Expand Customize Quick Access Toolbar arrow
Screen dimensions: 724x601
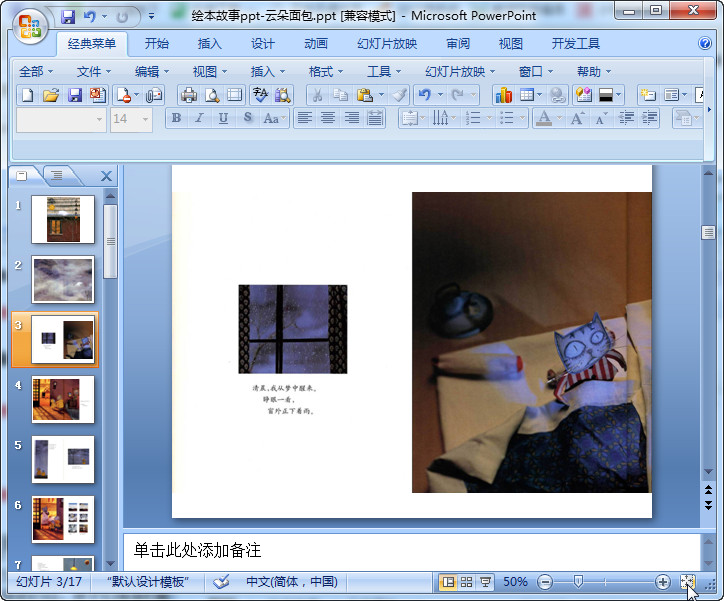(x=151, y=17)
